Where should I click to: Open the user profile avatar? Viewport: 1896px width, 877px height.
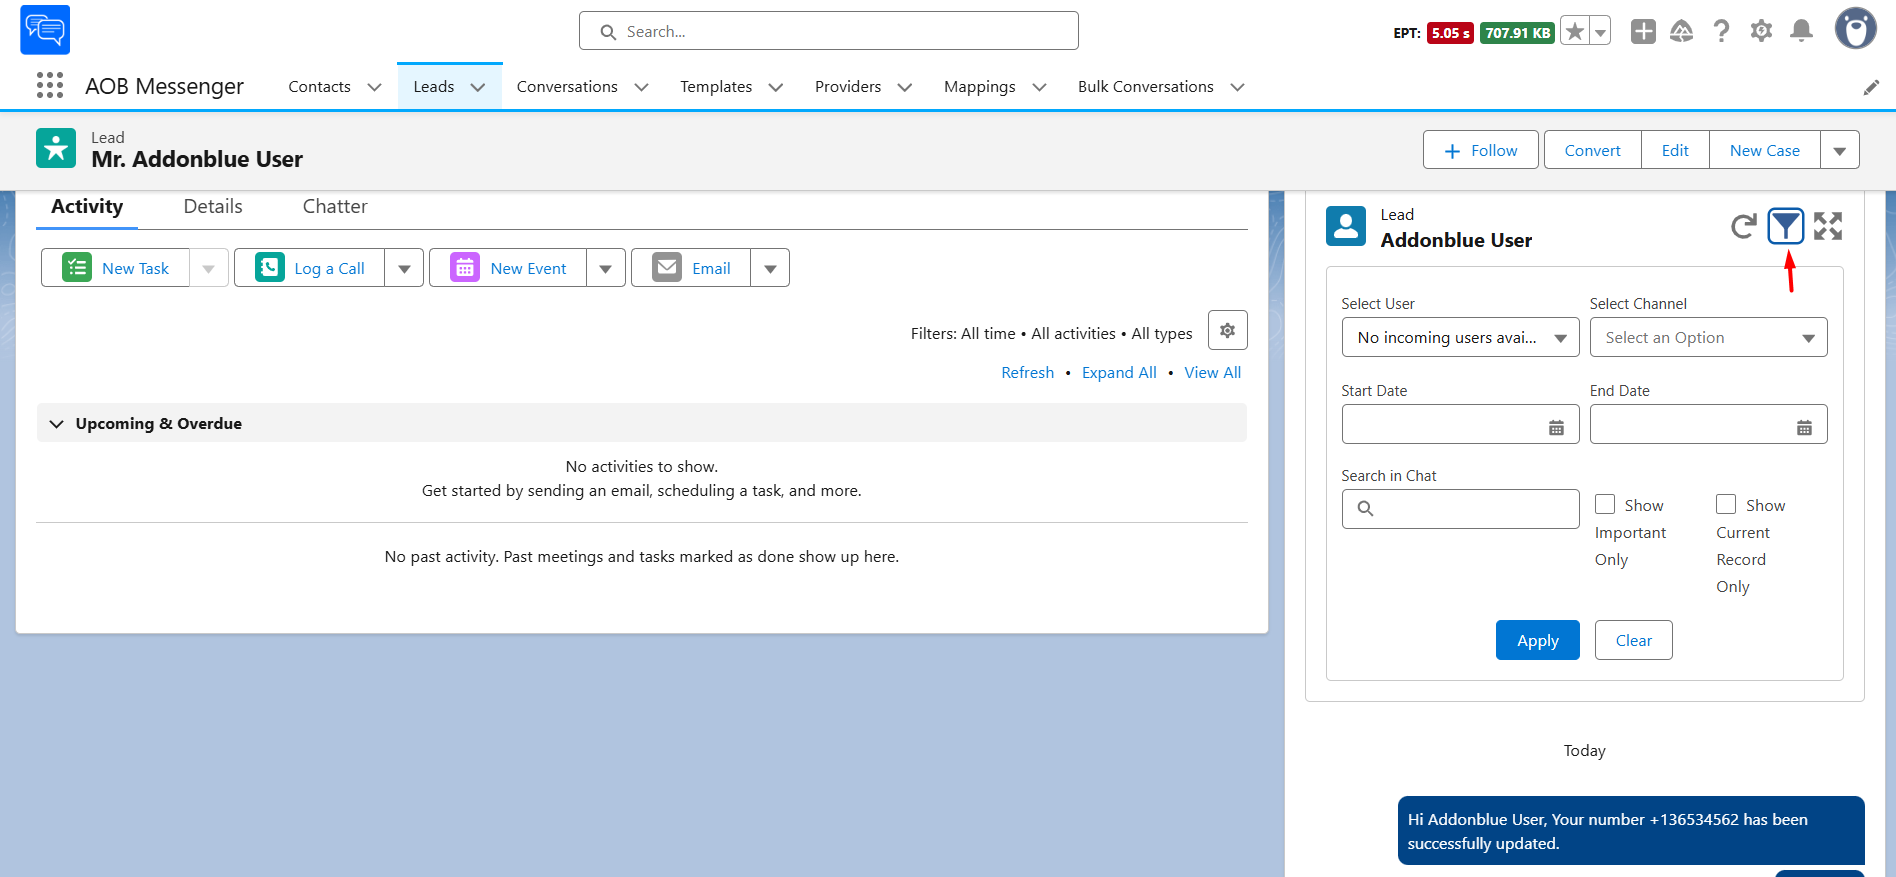point(1855,29)
